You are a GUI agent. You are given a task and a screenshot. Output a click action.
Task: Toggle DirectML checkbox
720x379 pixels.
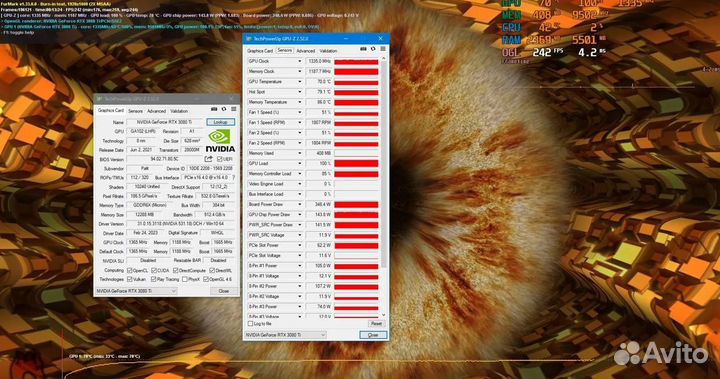(212, 271)
